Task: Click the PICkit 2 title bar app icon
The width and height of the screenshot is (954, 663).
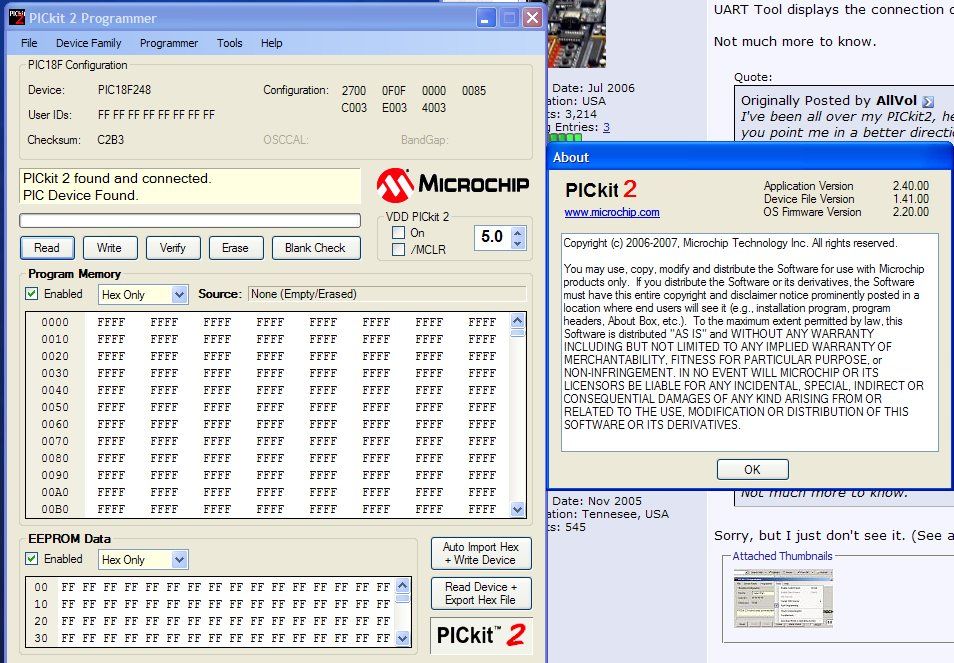Action: point(17,17)
